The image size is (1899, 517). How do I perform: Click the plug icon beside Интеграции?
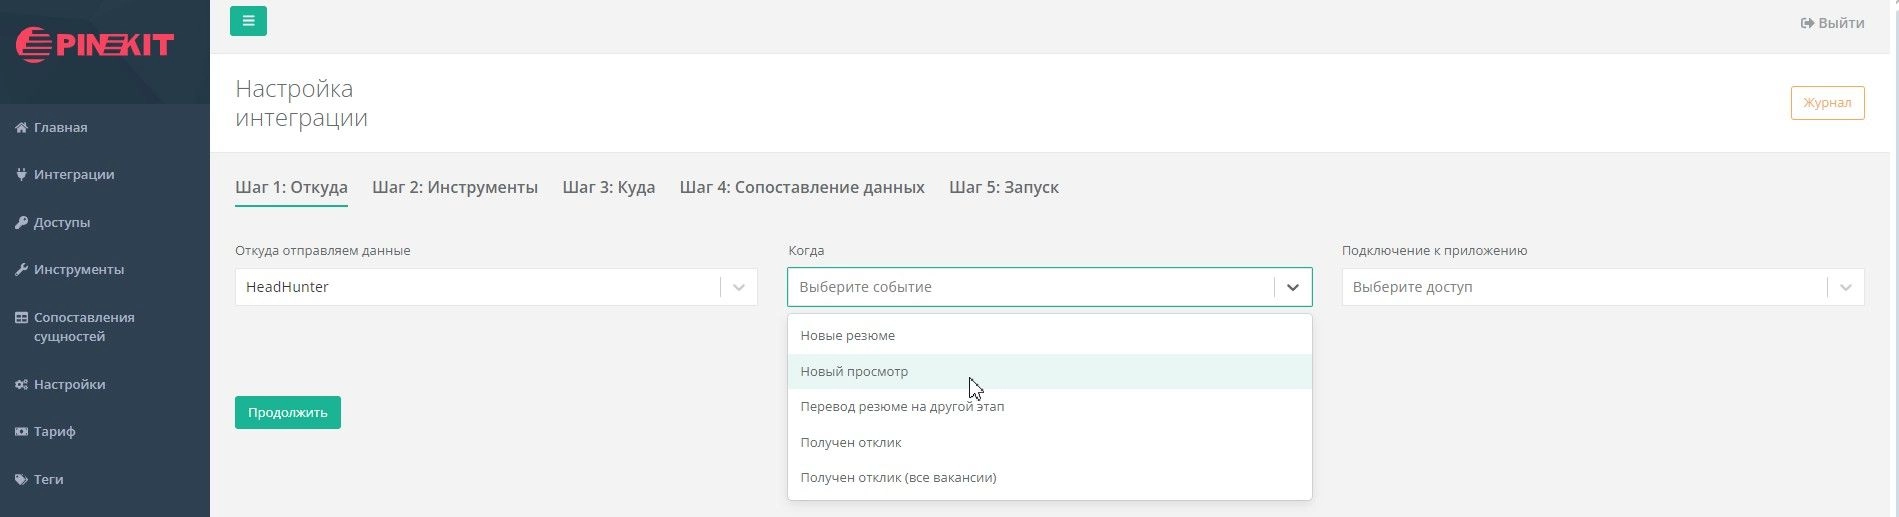pyautogui.click(x=21, y=175)
